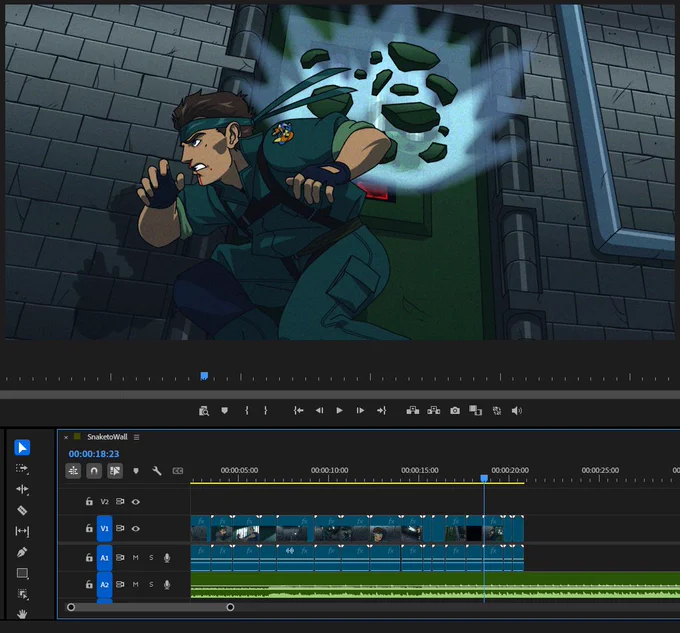Image resolution: width=680 pixels, height=633 pixels.
Task: Select the Hand tool
Action: pos(22,614)
